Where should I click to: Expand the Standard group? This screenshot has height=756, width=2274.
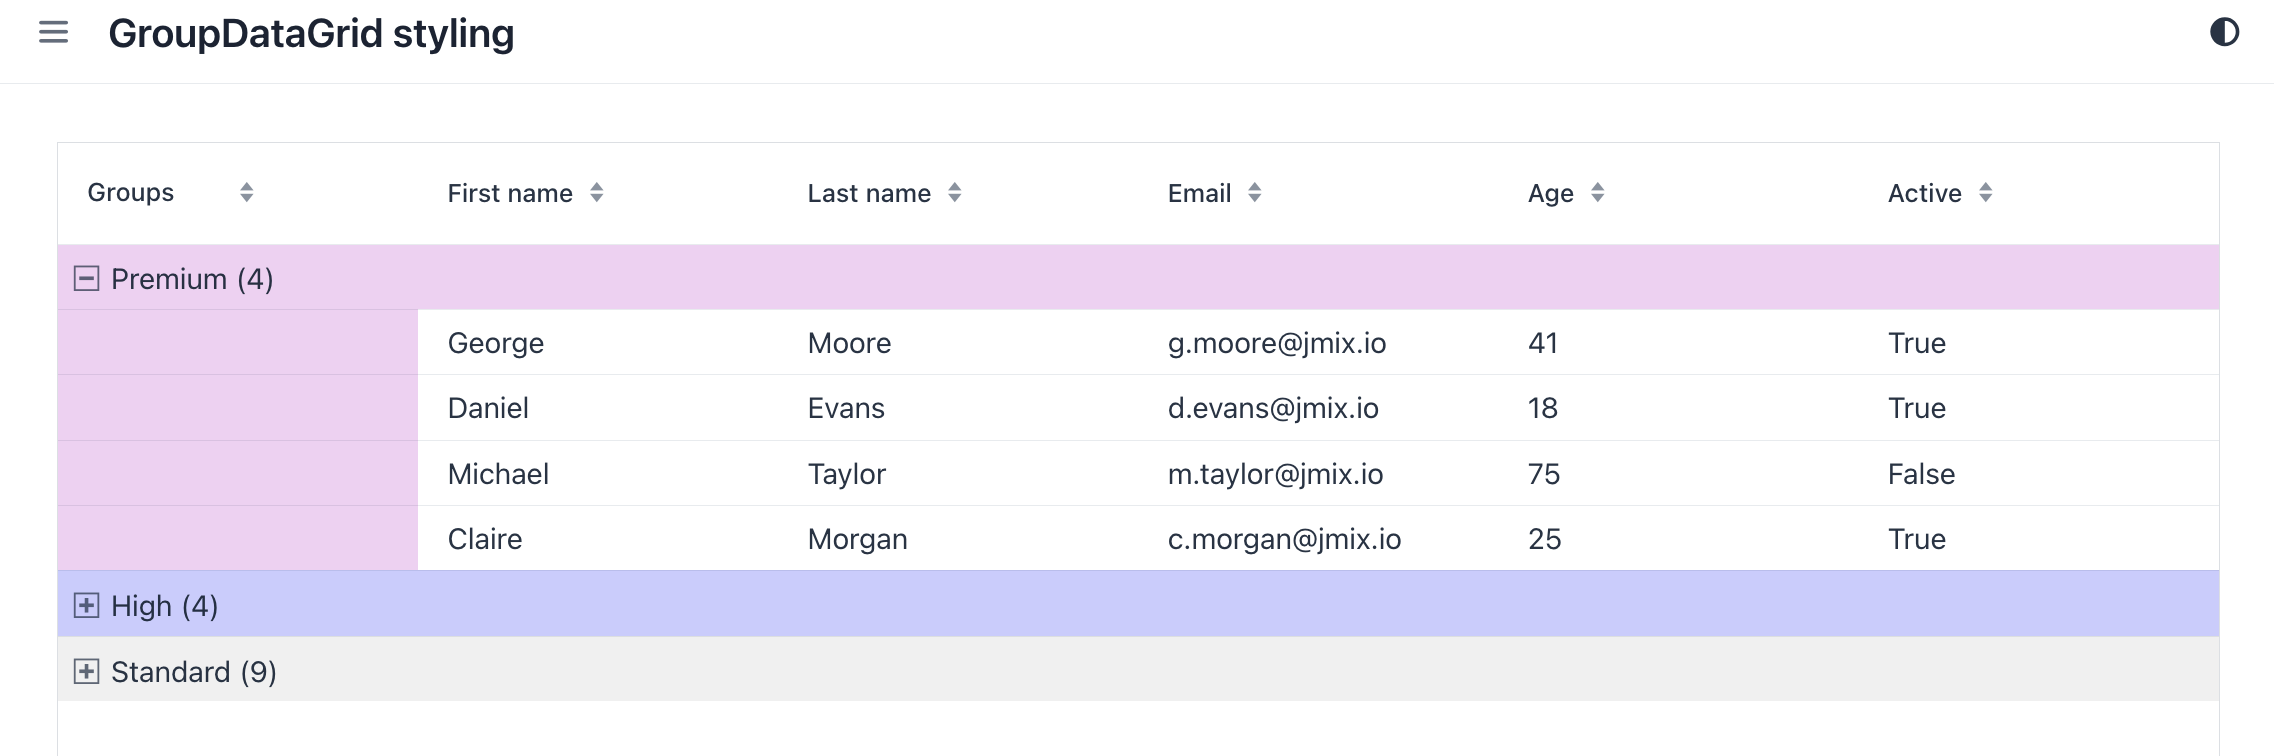[x=87, y=672]
